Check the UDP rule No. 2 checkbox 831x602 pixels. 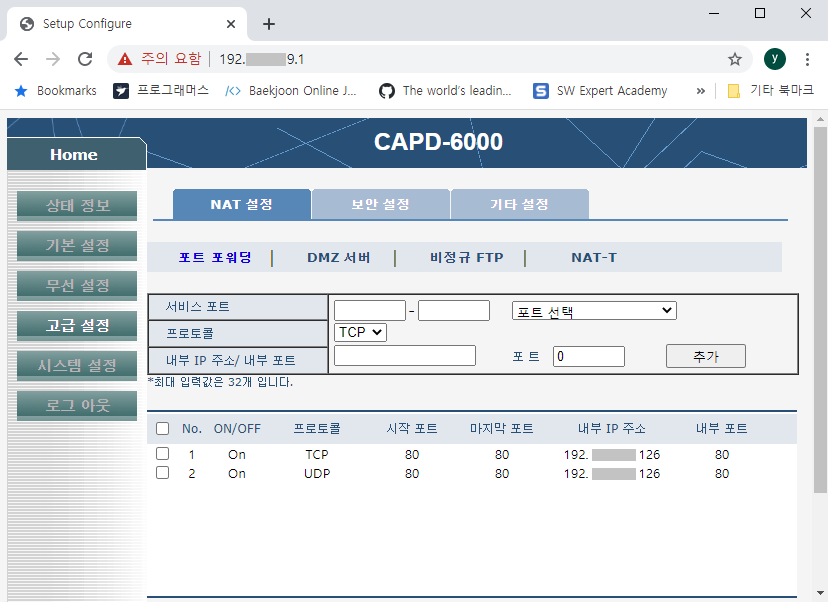tap(163, 473)
